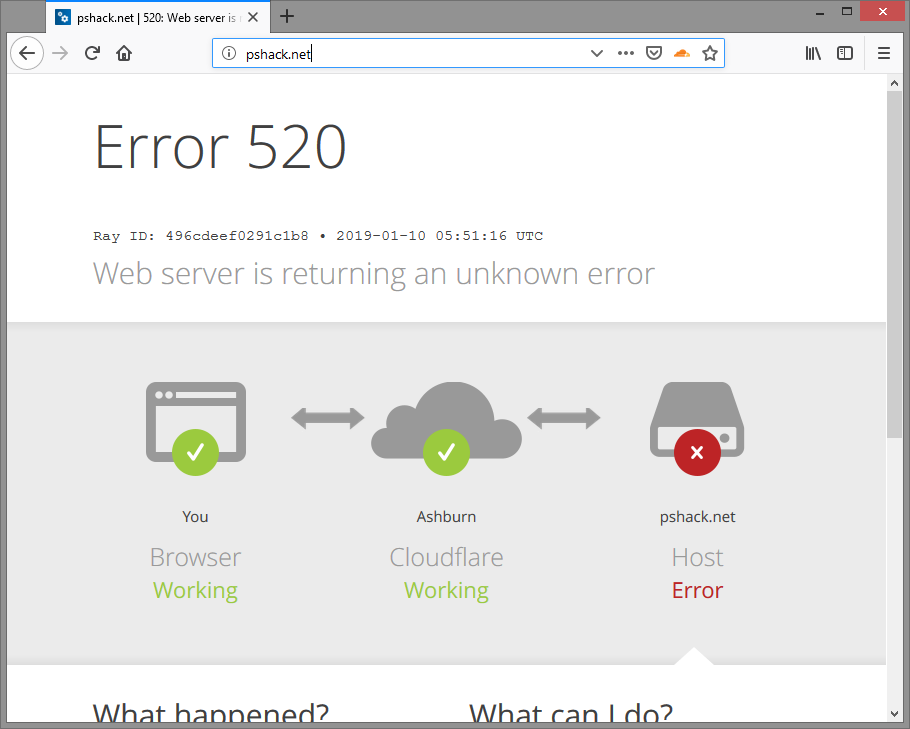Open a new tab
The height and width of the screenshot is (729, 910).
287,16
